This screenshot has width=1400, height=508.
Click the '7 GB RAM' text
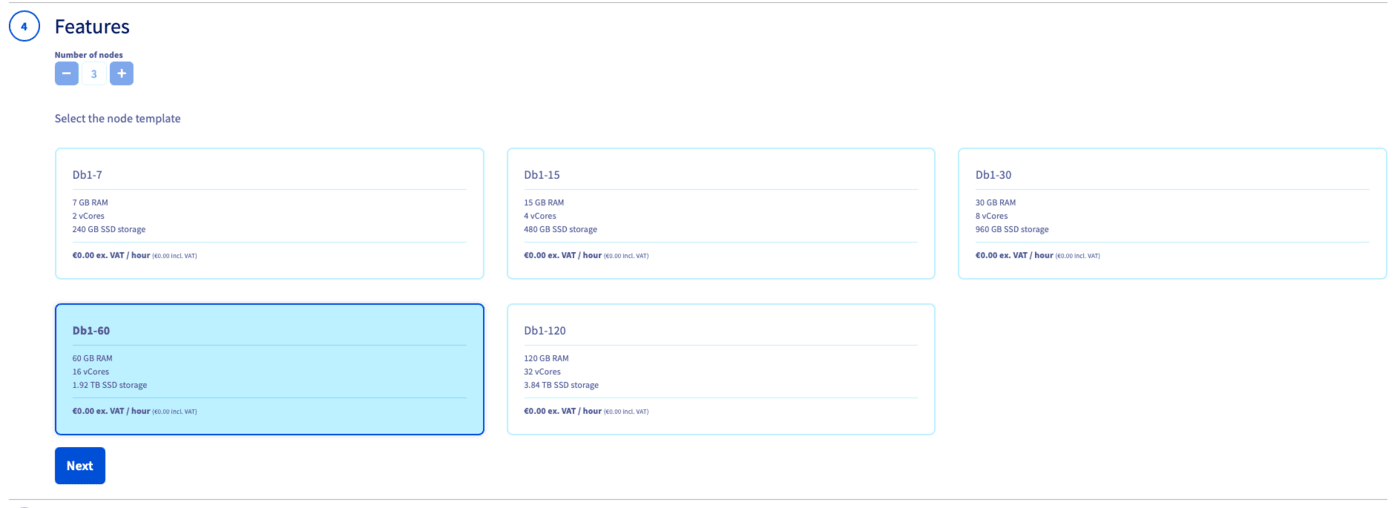point(90,203)
